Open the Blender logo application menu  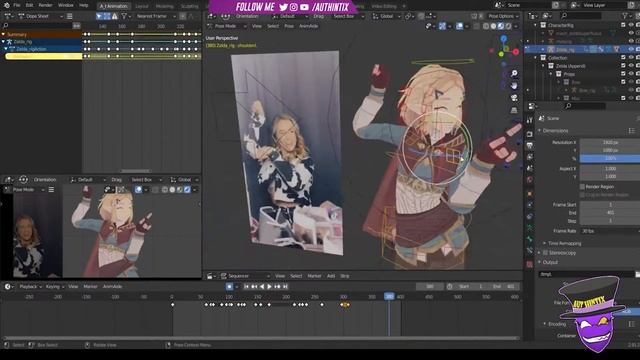tap(7, 5)
